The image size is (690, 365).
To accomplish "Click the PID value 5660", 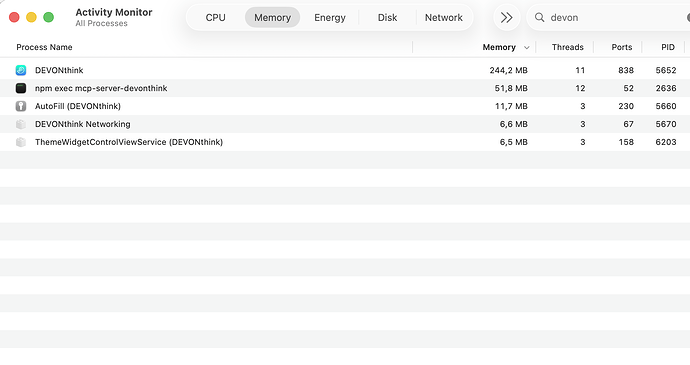I will point(666,106).
